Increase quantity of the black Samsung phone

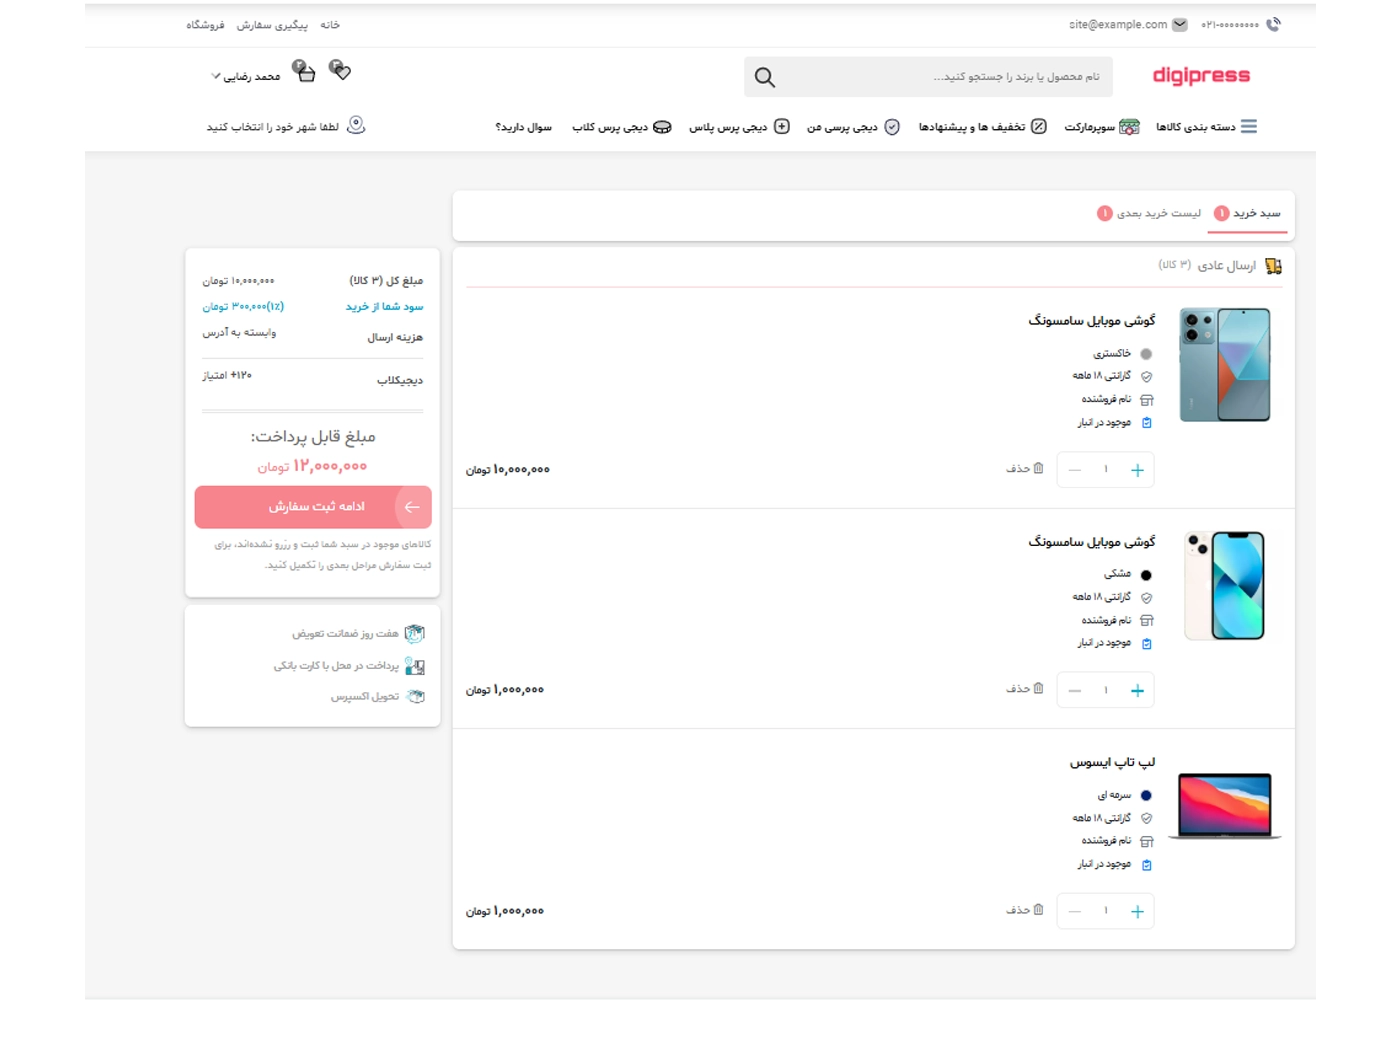pos(1137,691)
